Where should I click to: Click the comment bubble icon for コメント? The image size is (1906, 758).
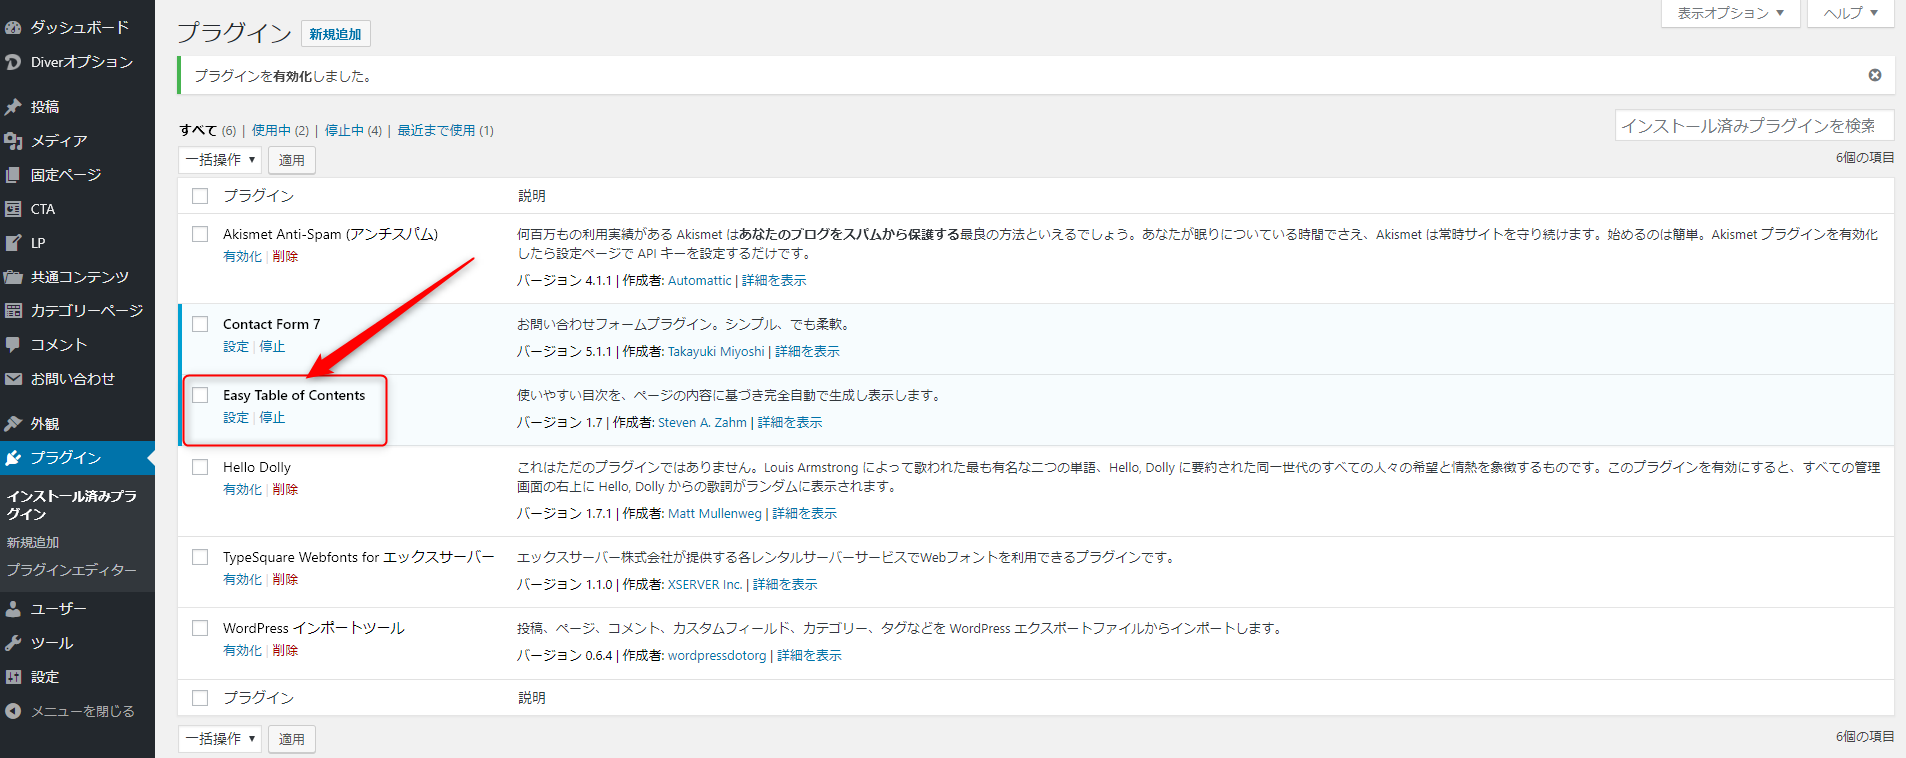pyautogui.click(x=13, y=345)
